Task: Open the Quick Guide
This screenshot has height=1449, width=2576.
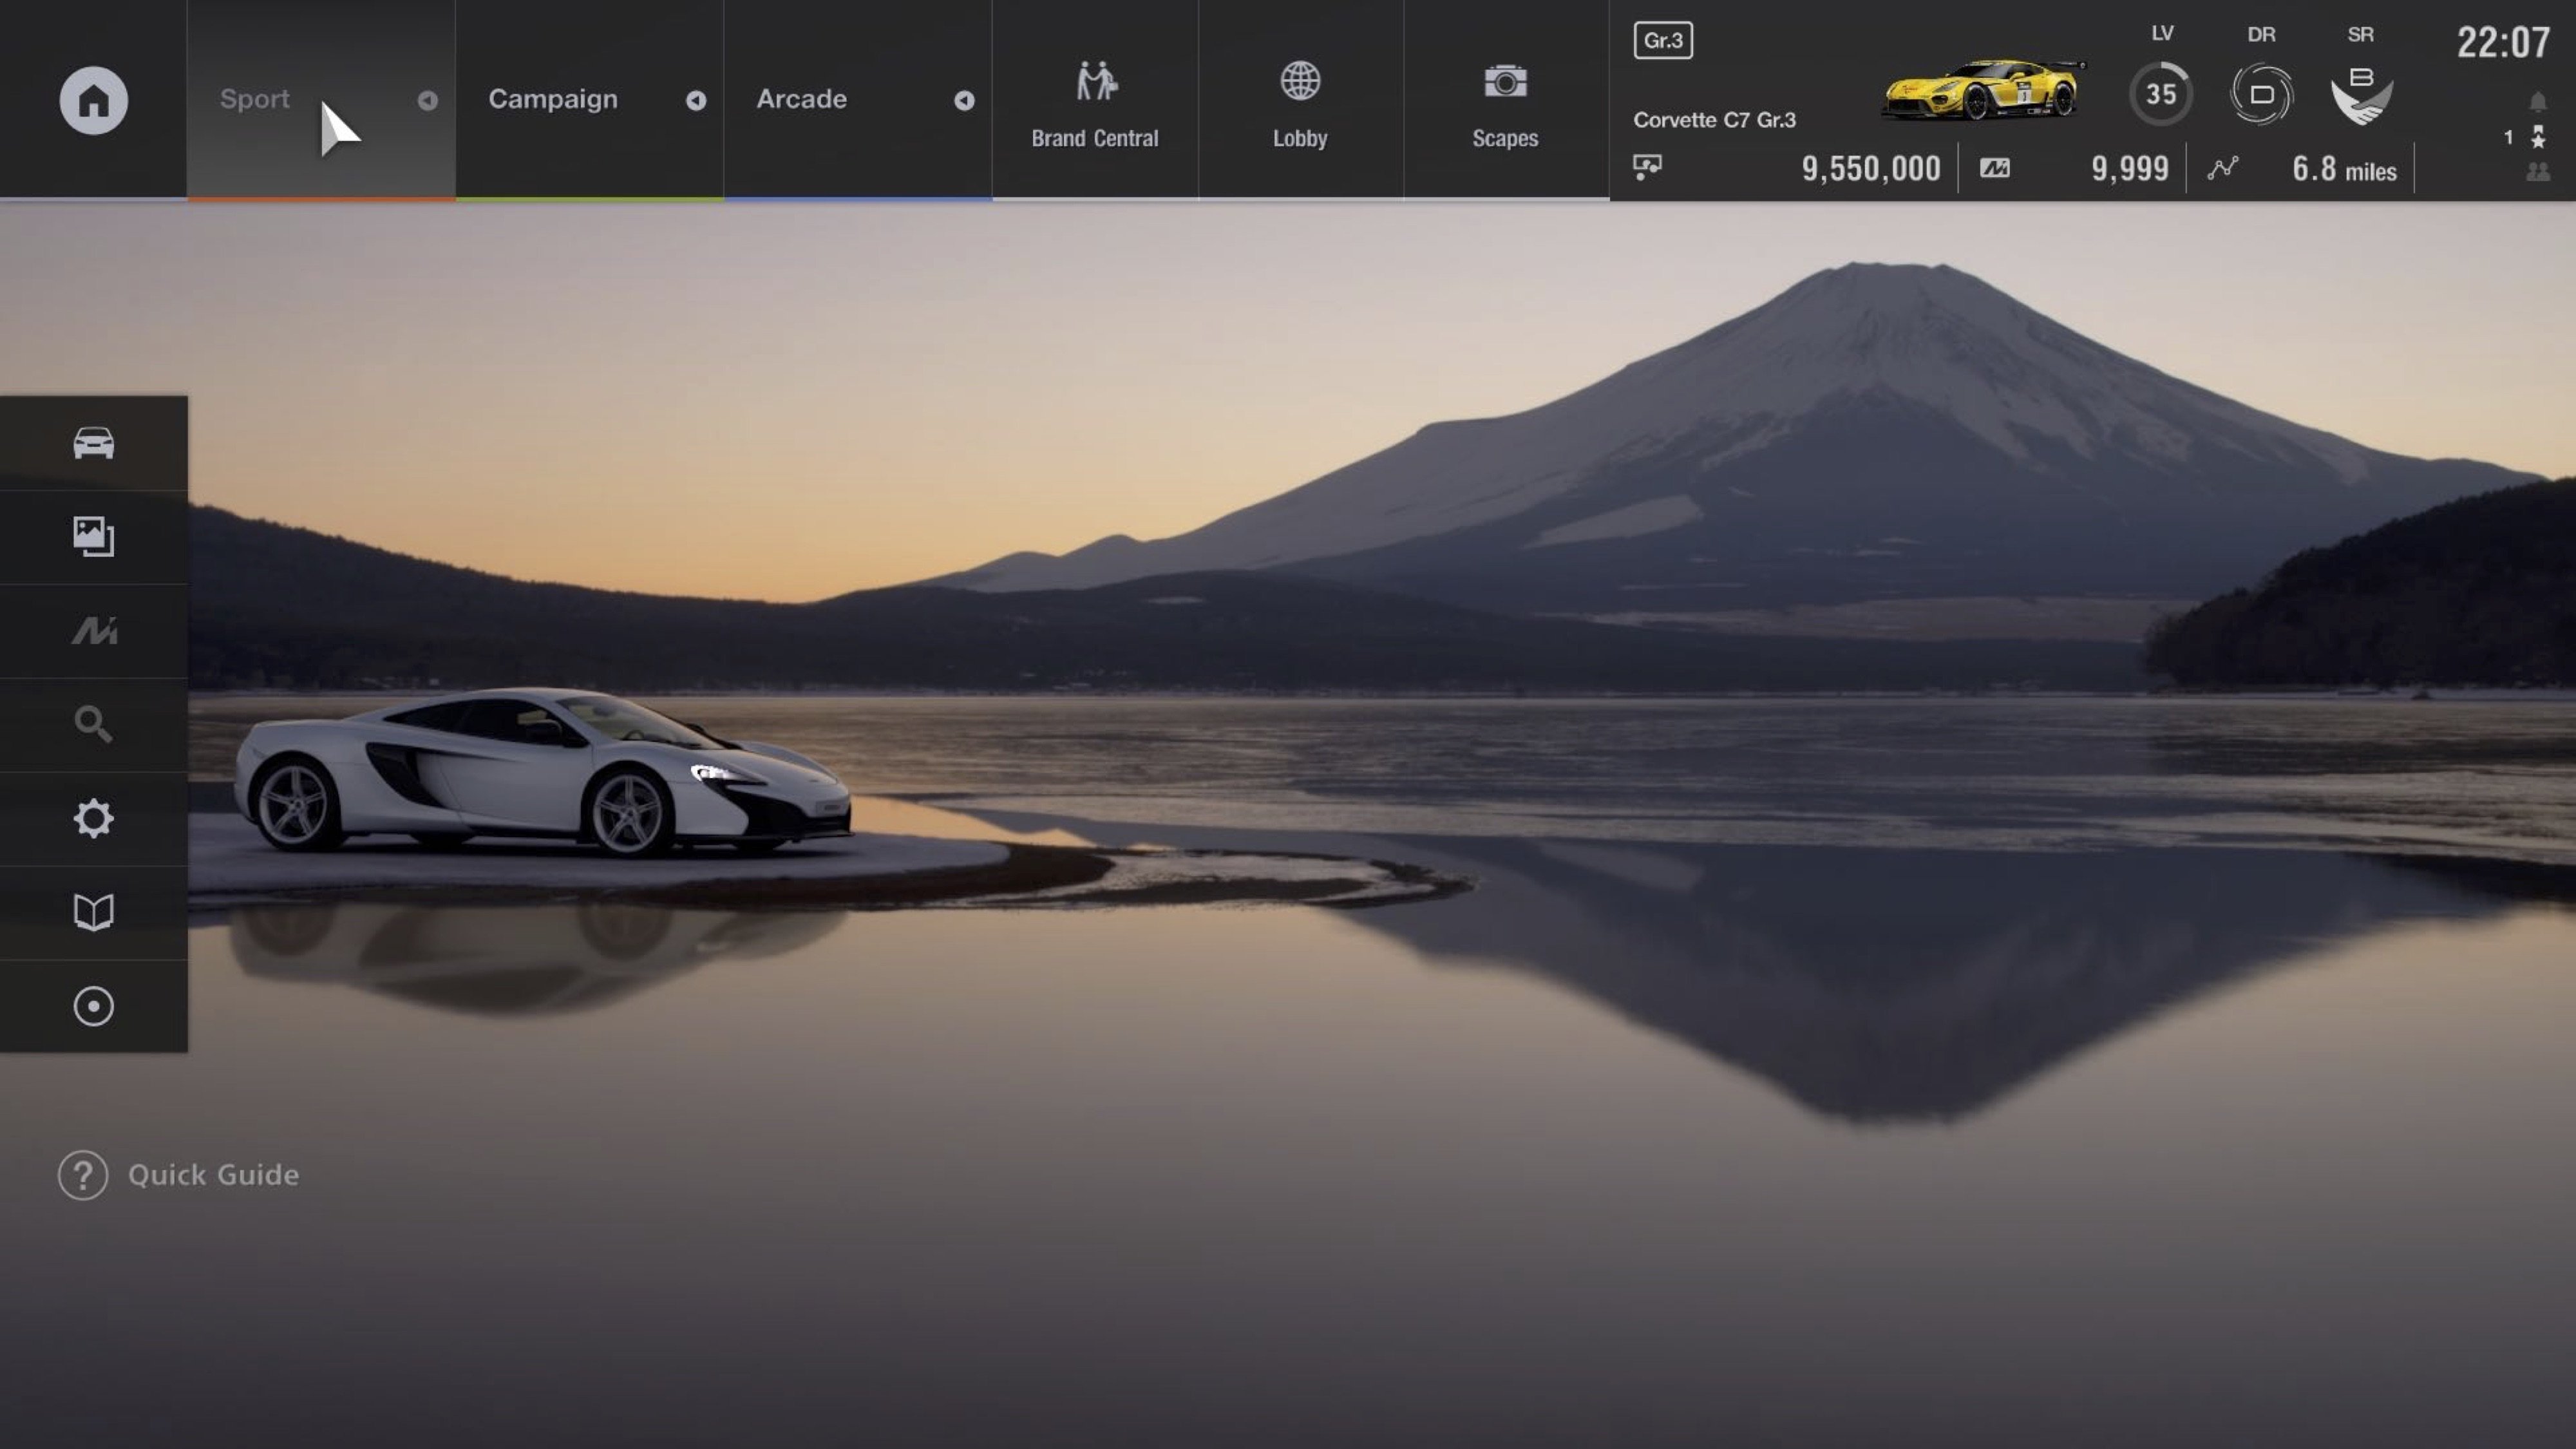Action: pyautogui.click(x=178, y=1175)
